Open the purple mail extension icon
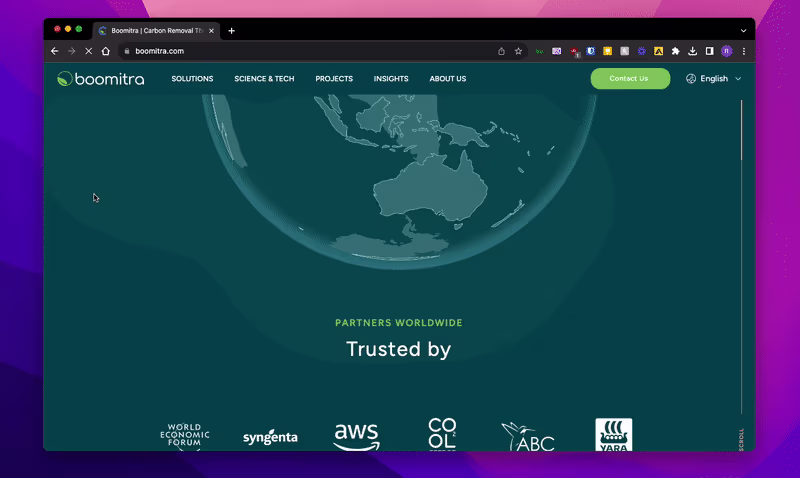Viewport: 800px width, 478px height. (557, 51)
